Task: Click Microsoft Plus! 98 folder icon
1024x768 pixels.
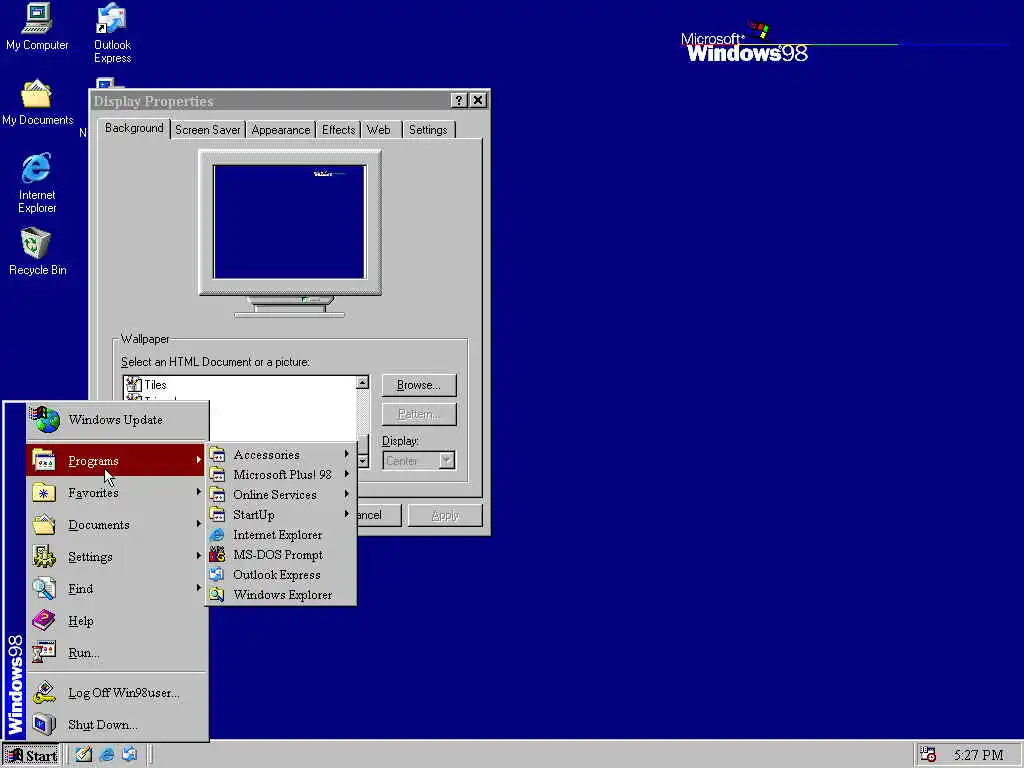Action: click(x=217, y=475)
